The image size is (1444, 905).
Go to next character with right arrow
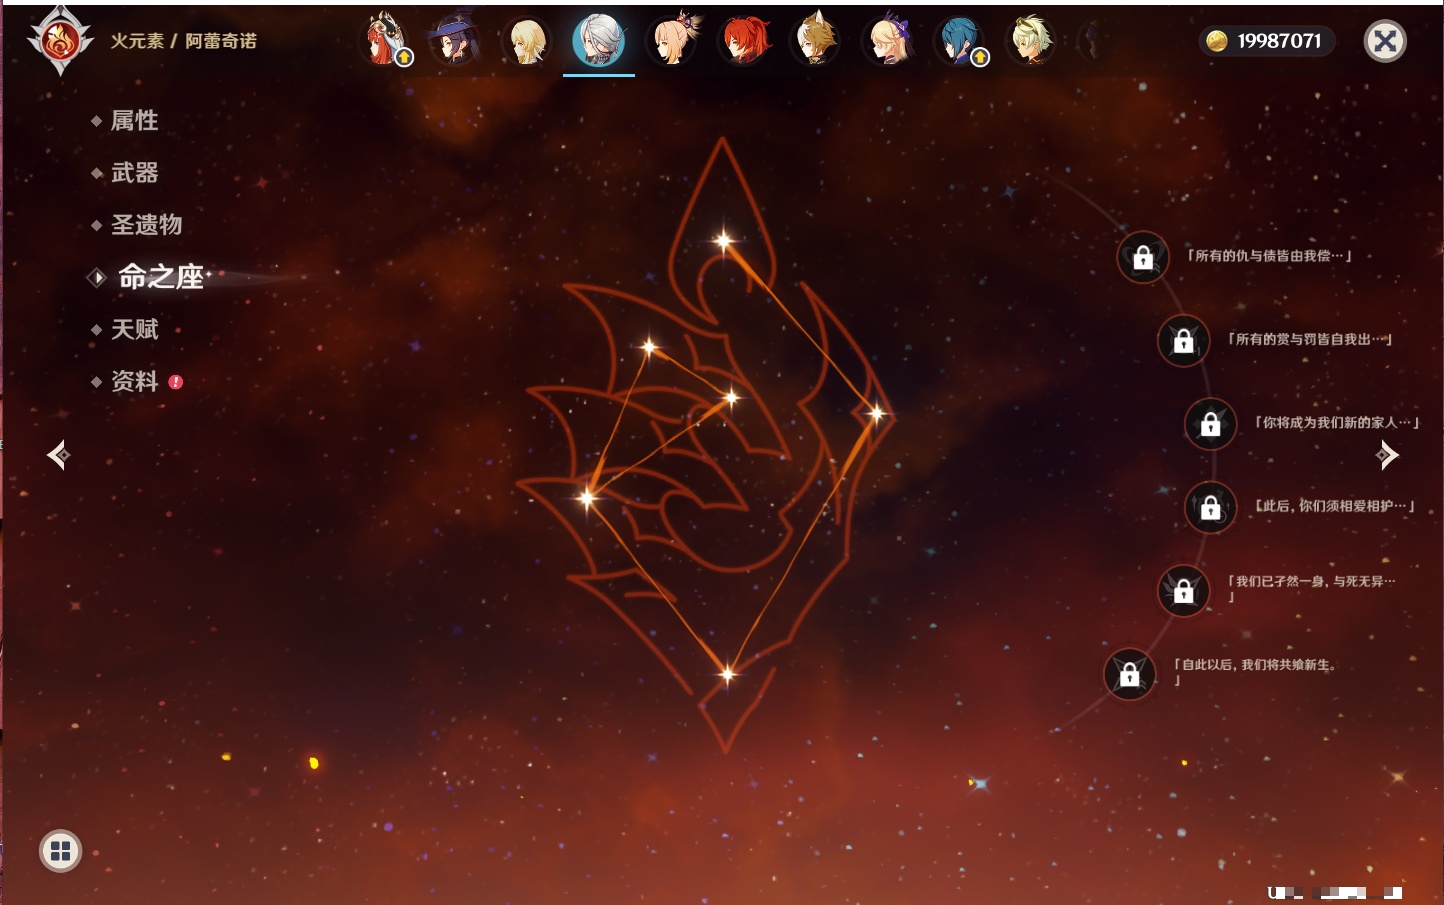click(x=1387, y=455)
